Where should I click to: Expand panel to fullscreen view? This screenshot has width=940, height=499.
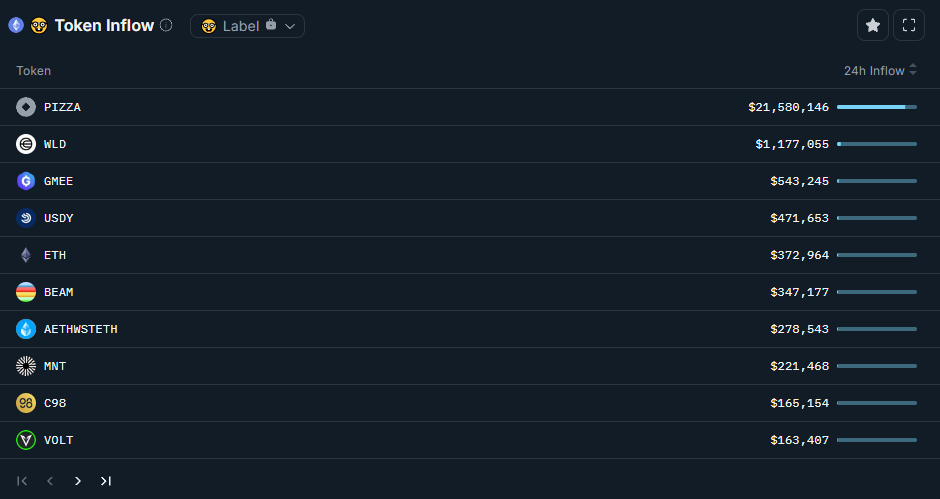(x=909, y=26)
